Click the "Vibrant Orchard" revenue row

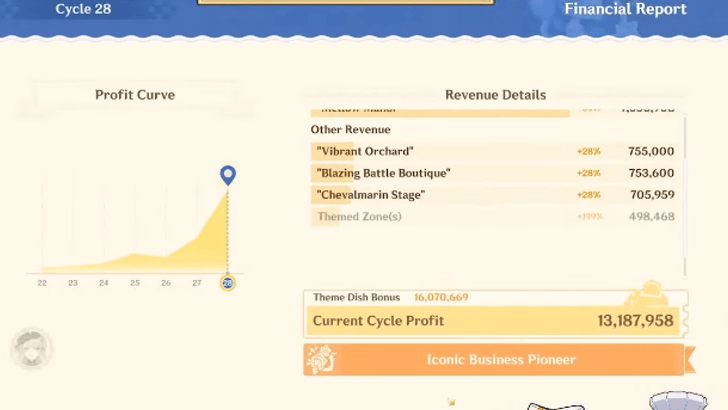[x=494, y=151]
